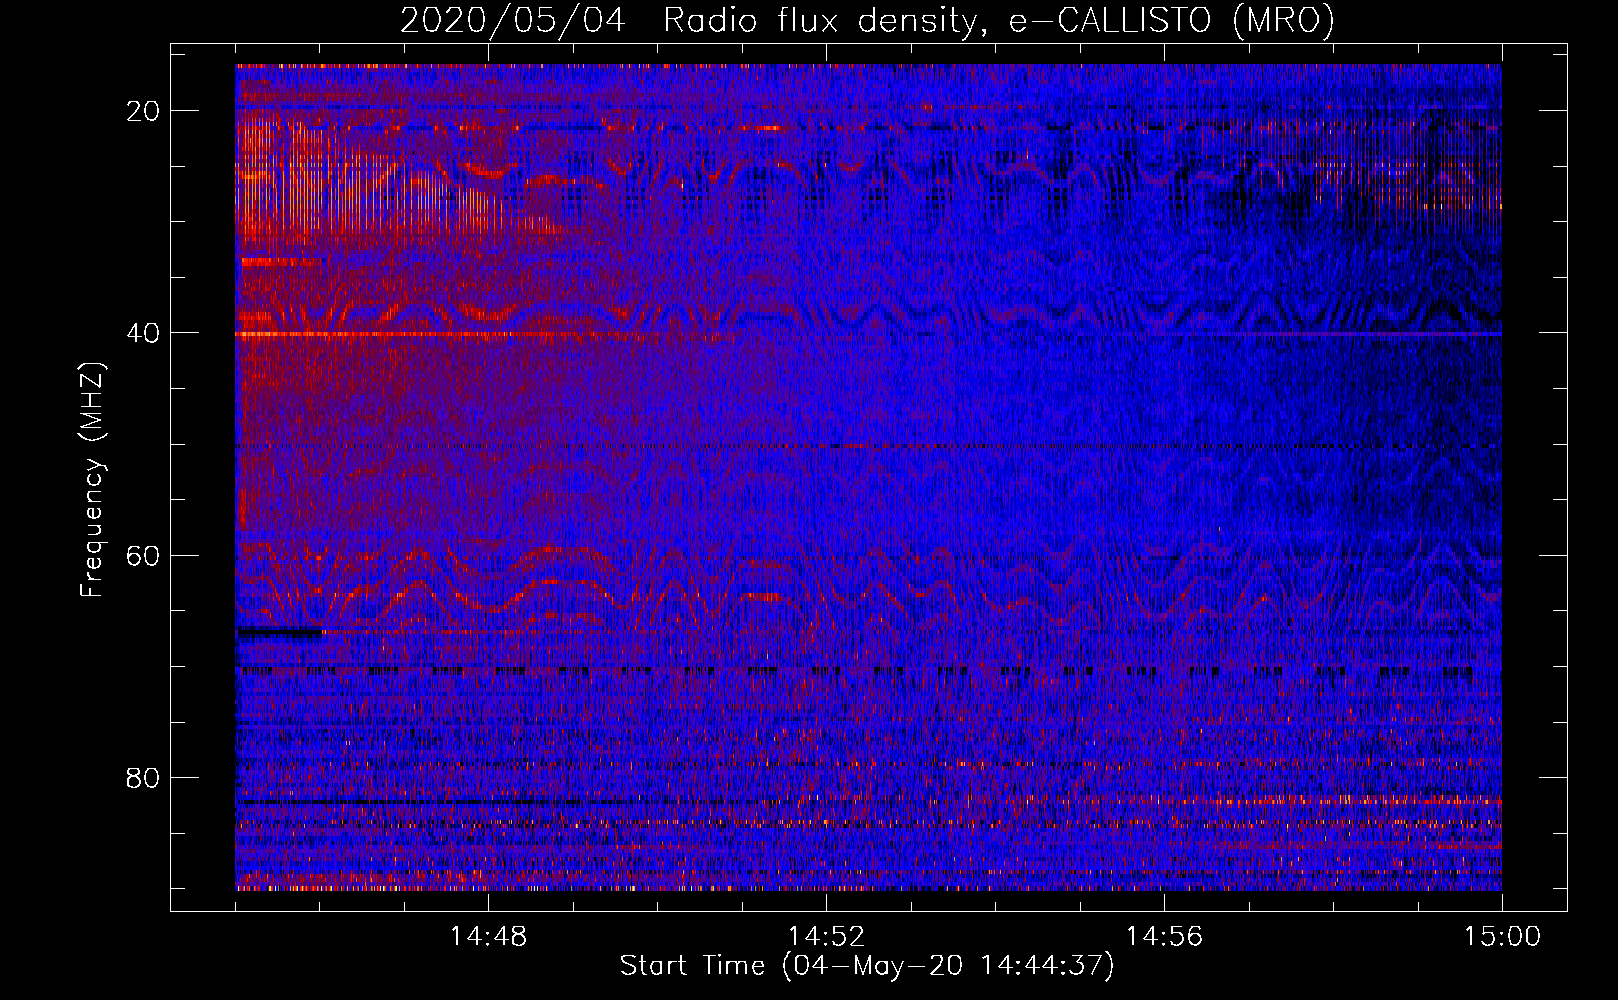Screen dimensions: 1618x1000
Task: Click the "Frequency (MHZ)" axis label
Action: [x=92, y=480]
